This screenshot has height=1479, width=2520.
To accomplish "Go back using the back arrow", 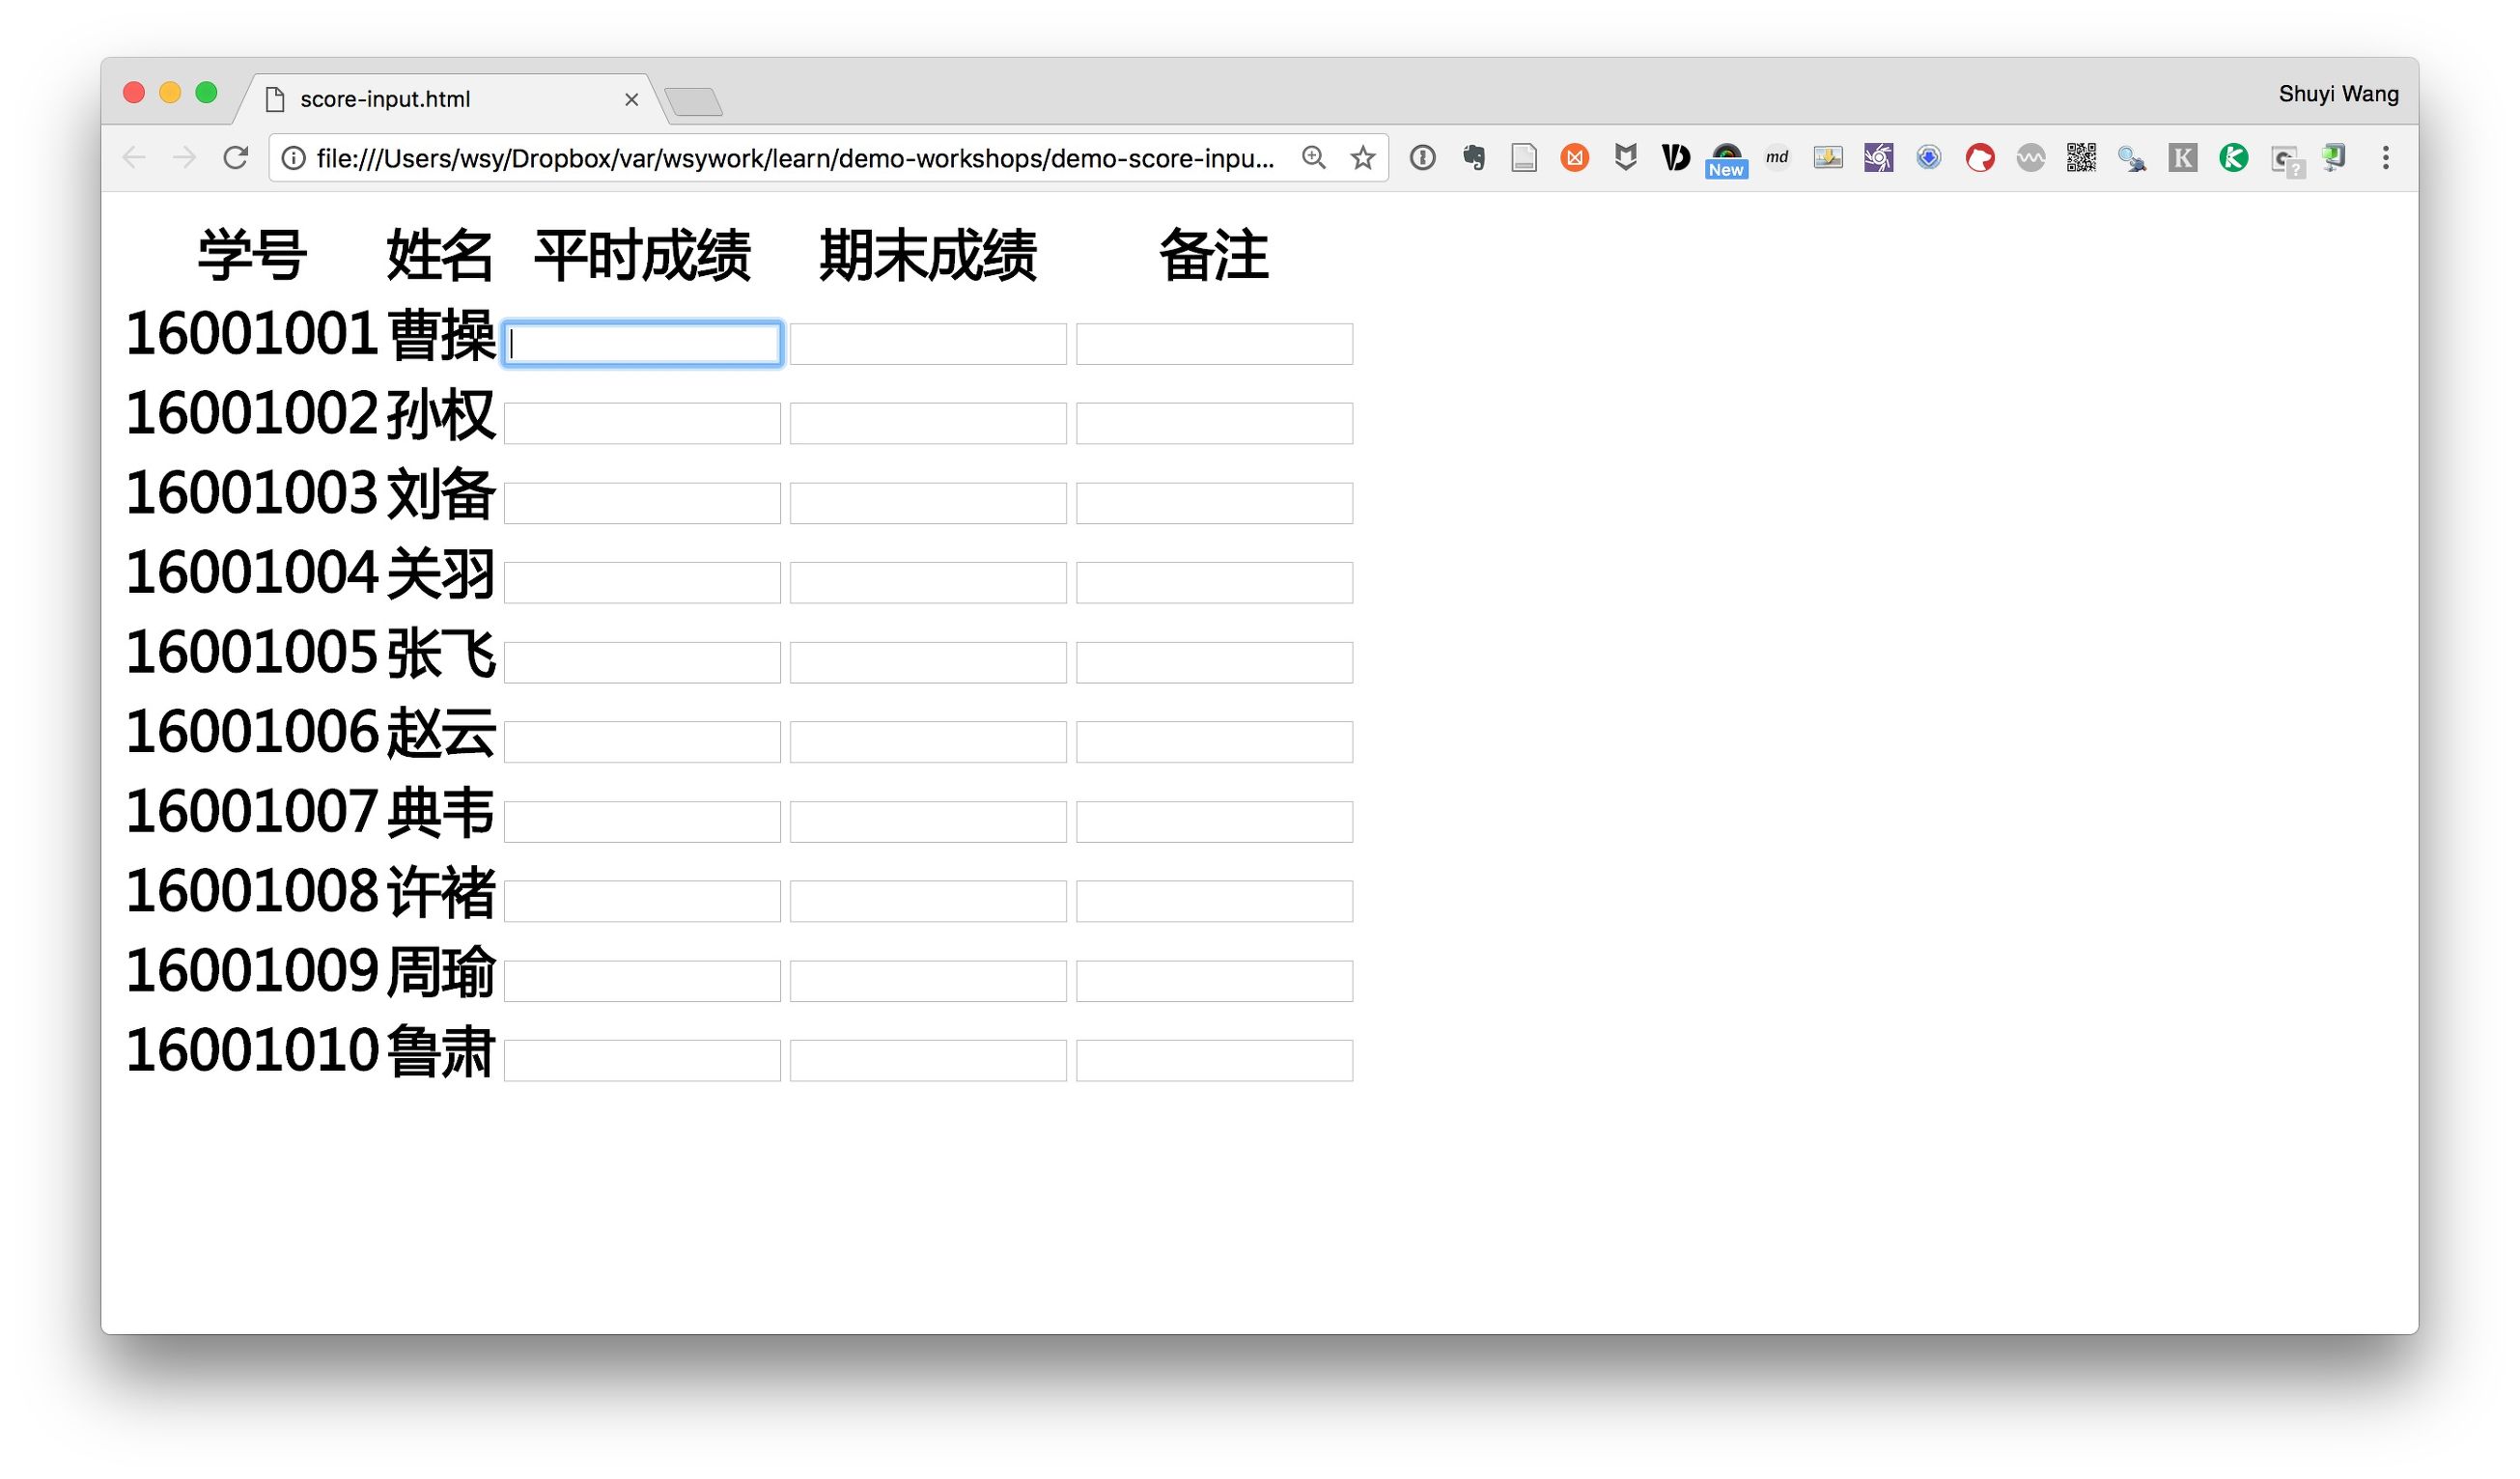I will pos(135,157).
